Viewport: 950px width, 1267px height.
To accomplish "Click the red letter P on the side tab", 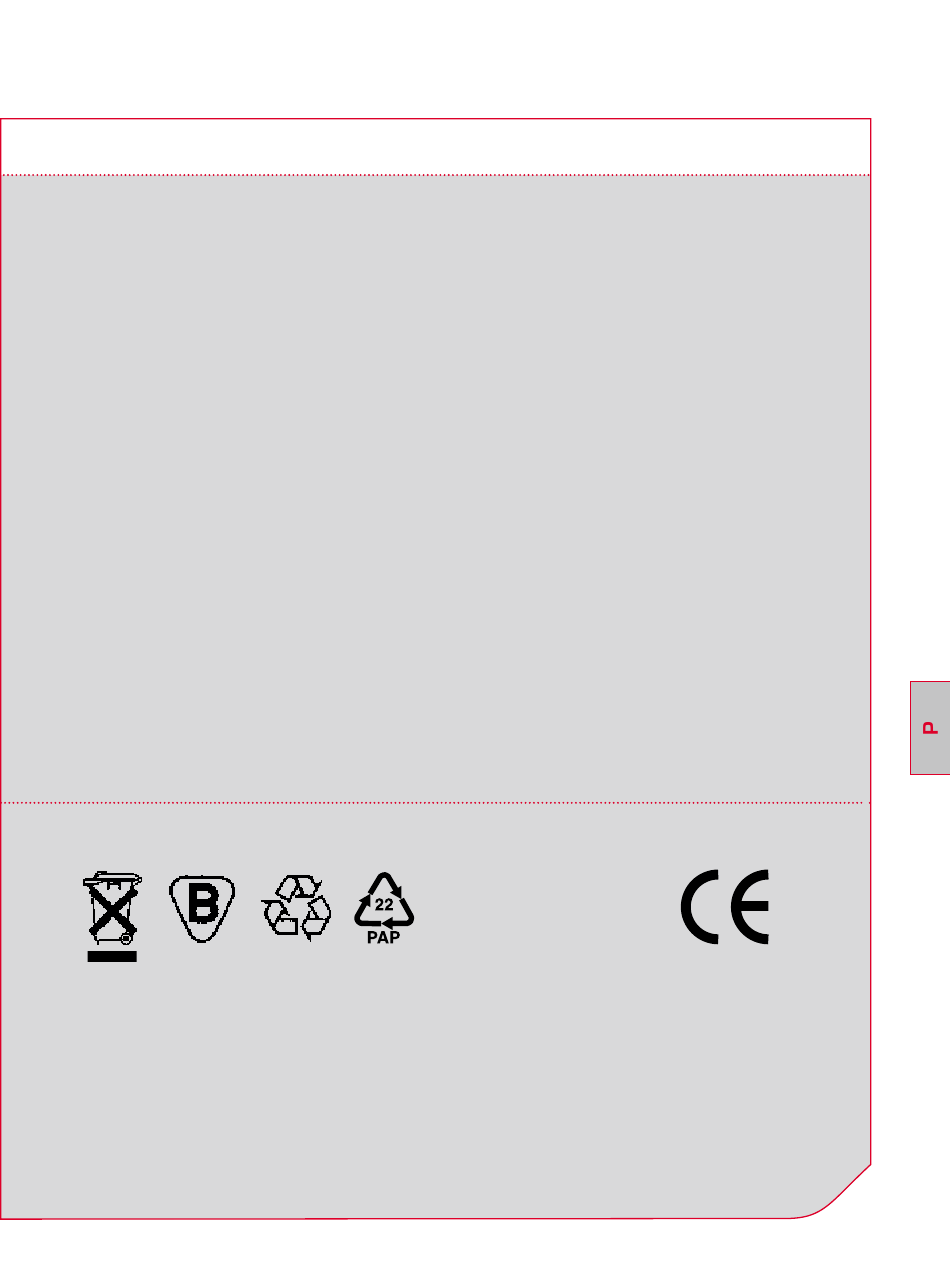I will pos(930,728).
